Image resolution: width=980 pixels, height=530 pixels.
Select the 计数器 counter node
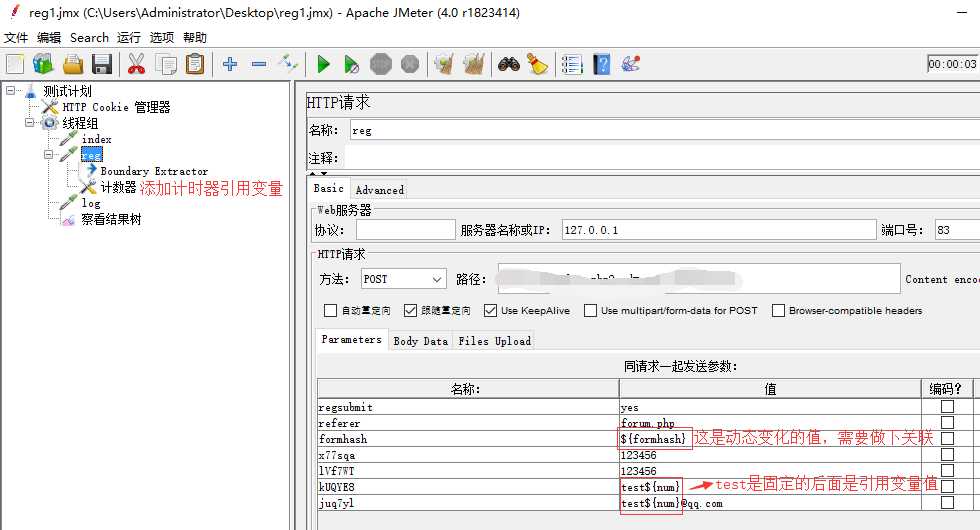click(118, 187)
